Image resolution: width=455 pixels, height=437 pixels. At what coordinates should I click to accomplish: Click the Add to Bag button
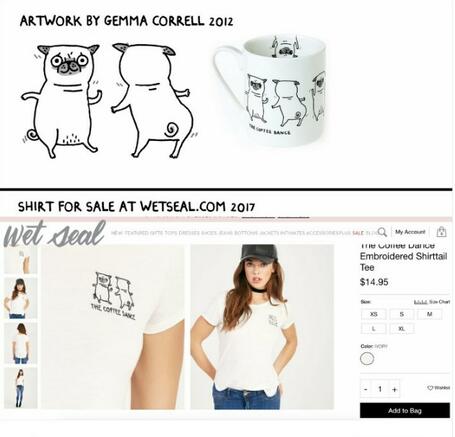tap(405, 410)
